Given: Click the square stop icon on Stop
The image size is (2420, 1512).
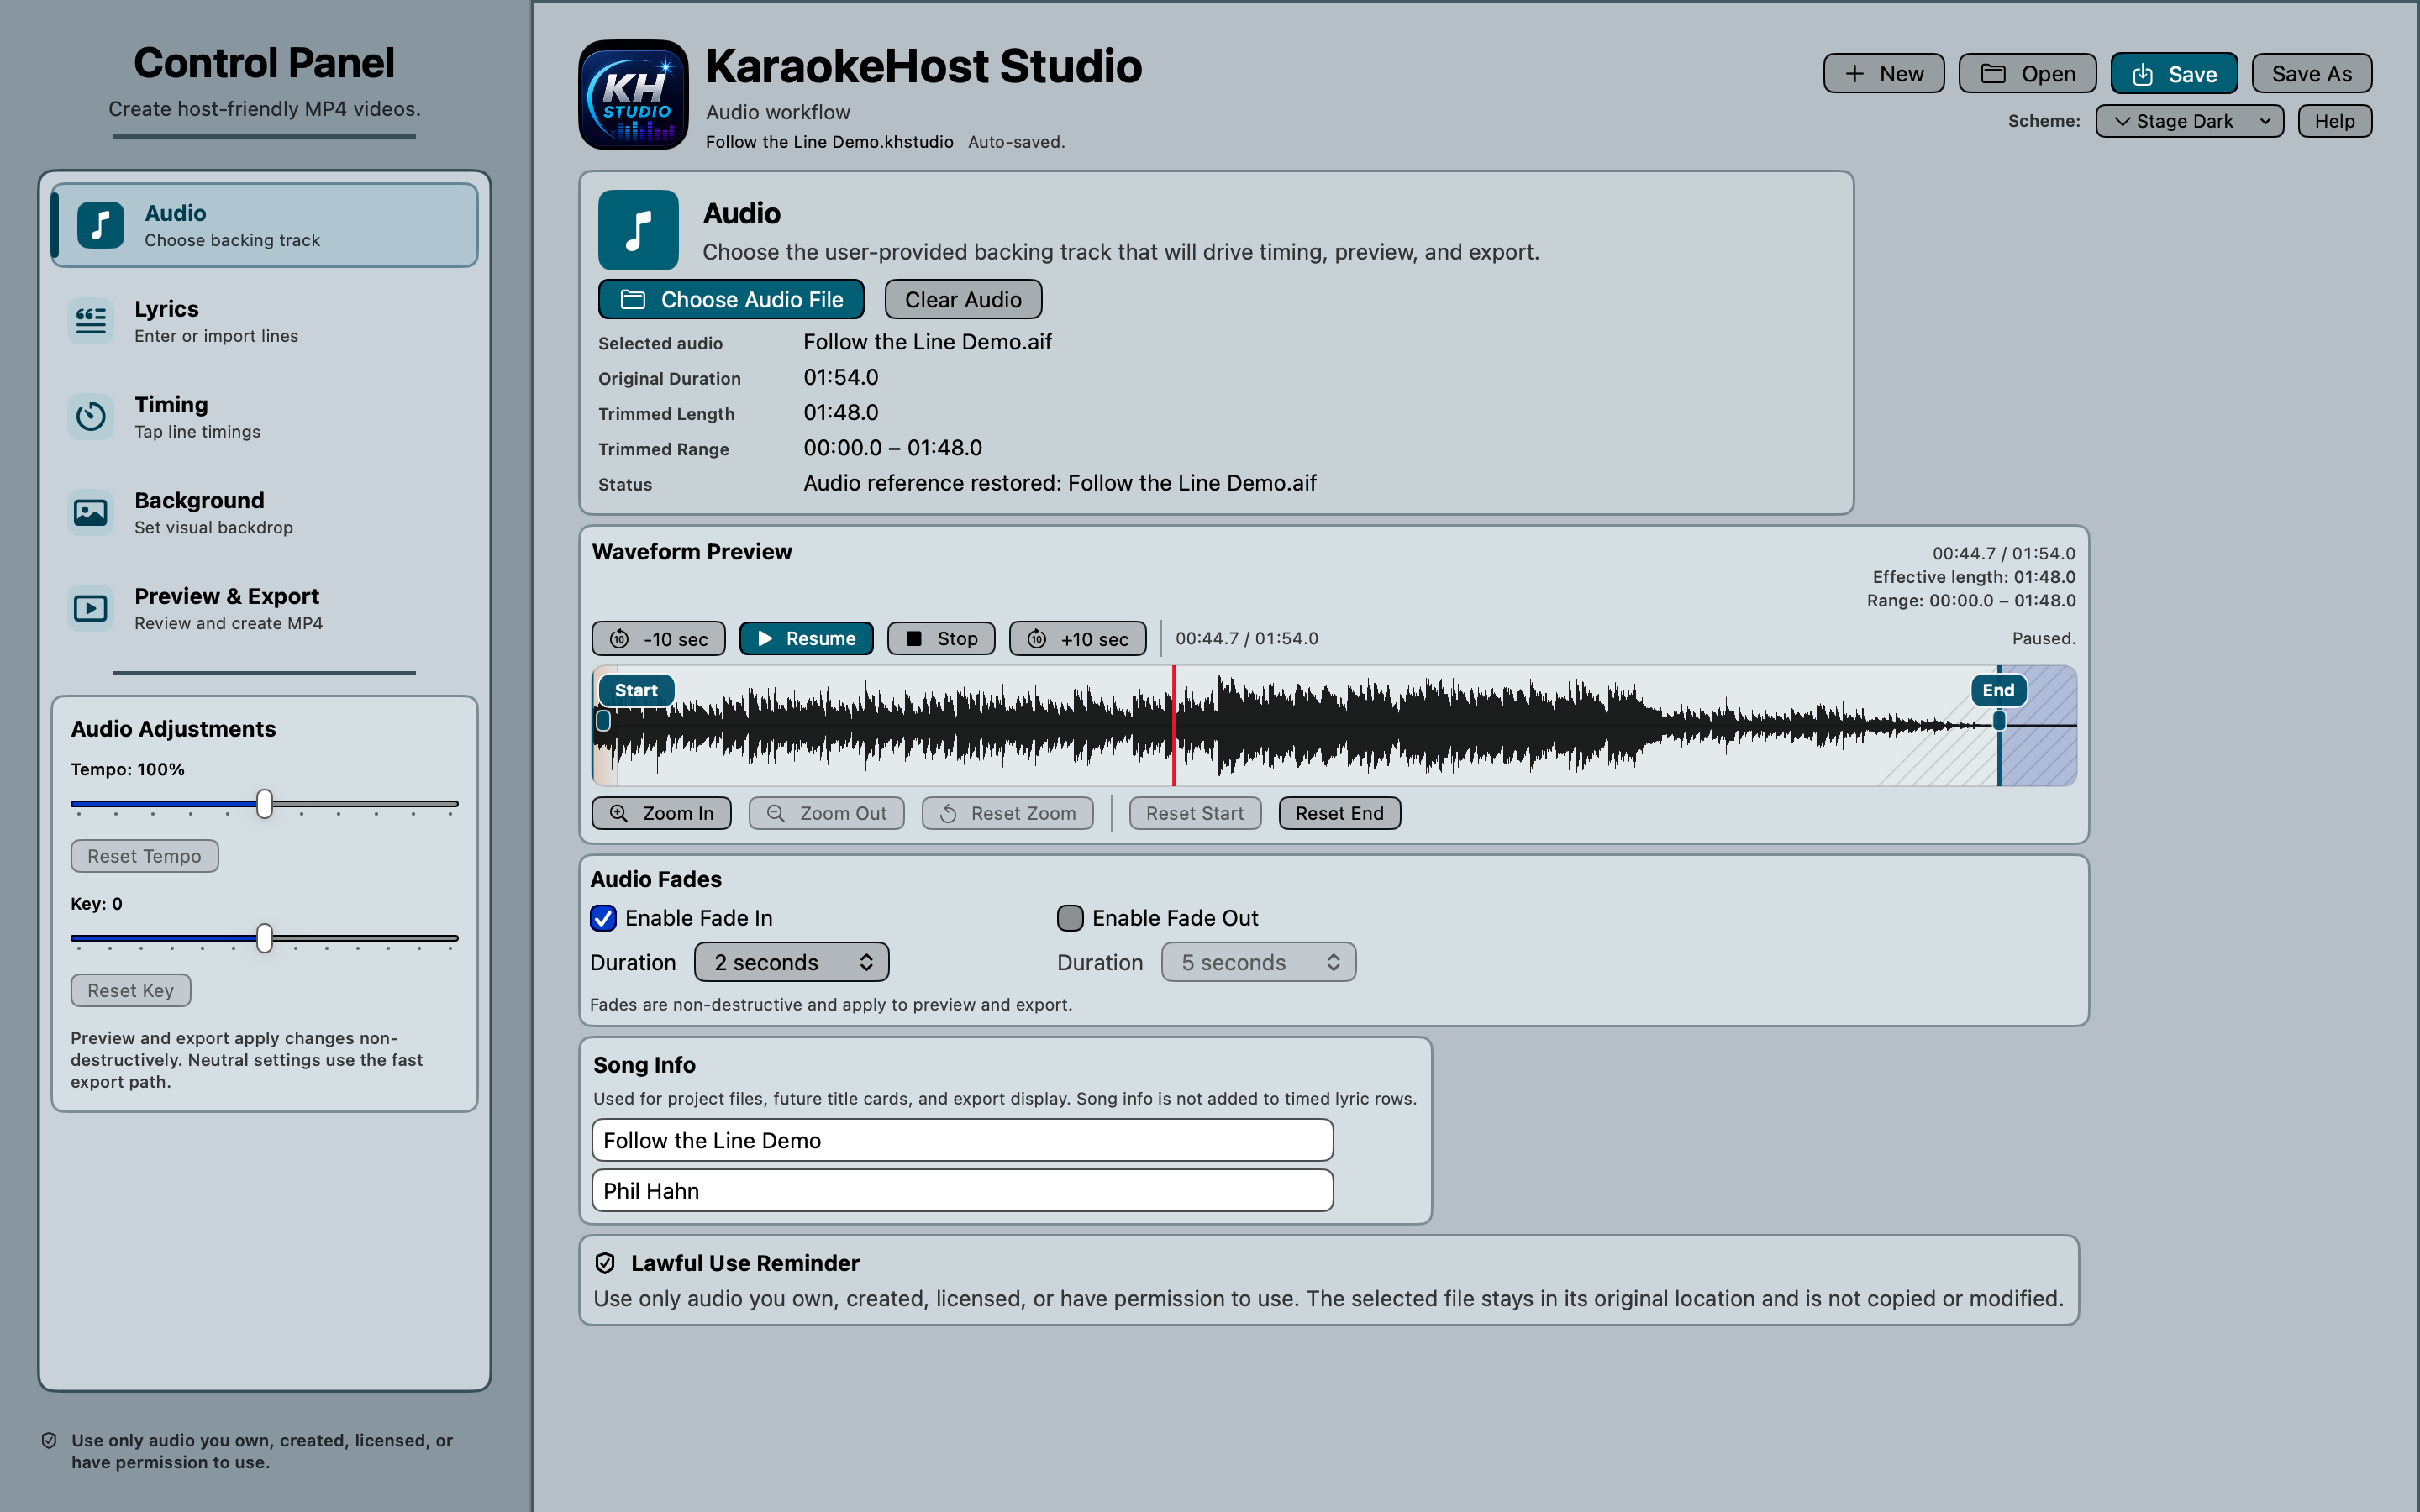Looking at the screenshot, I should [913, 638].
